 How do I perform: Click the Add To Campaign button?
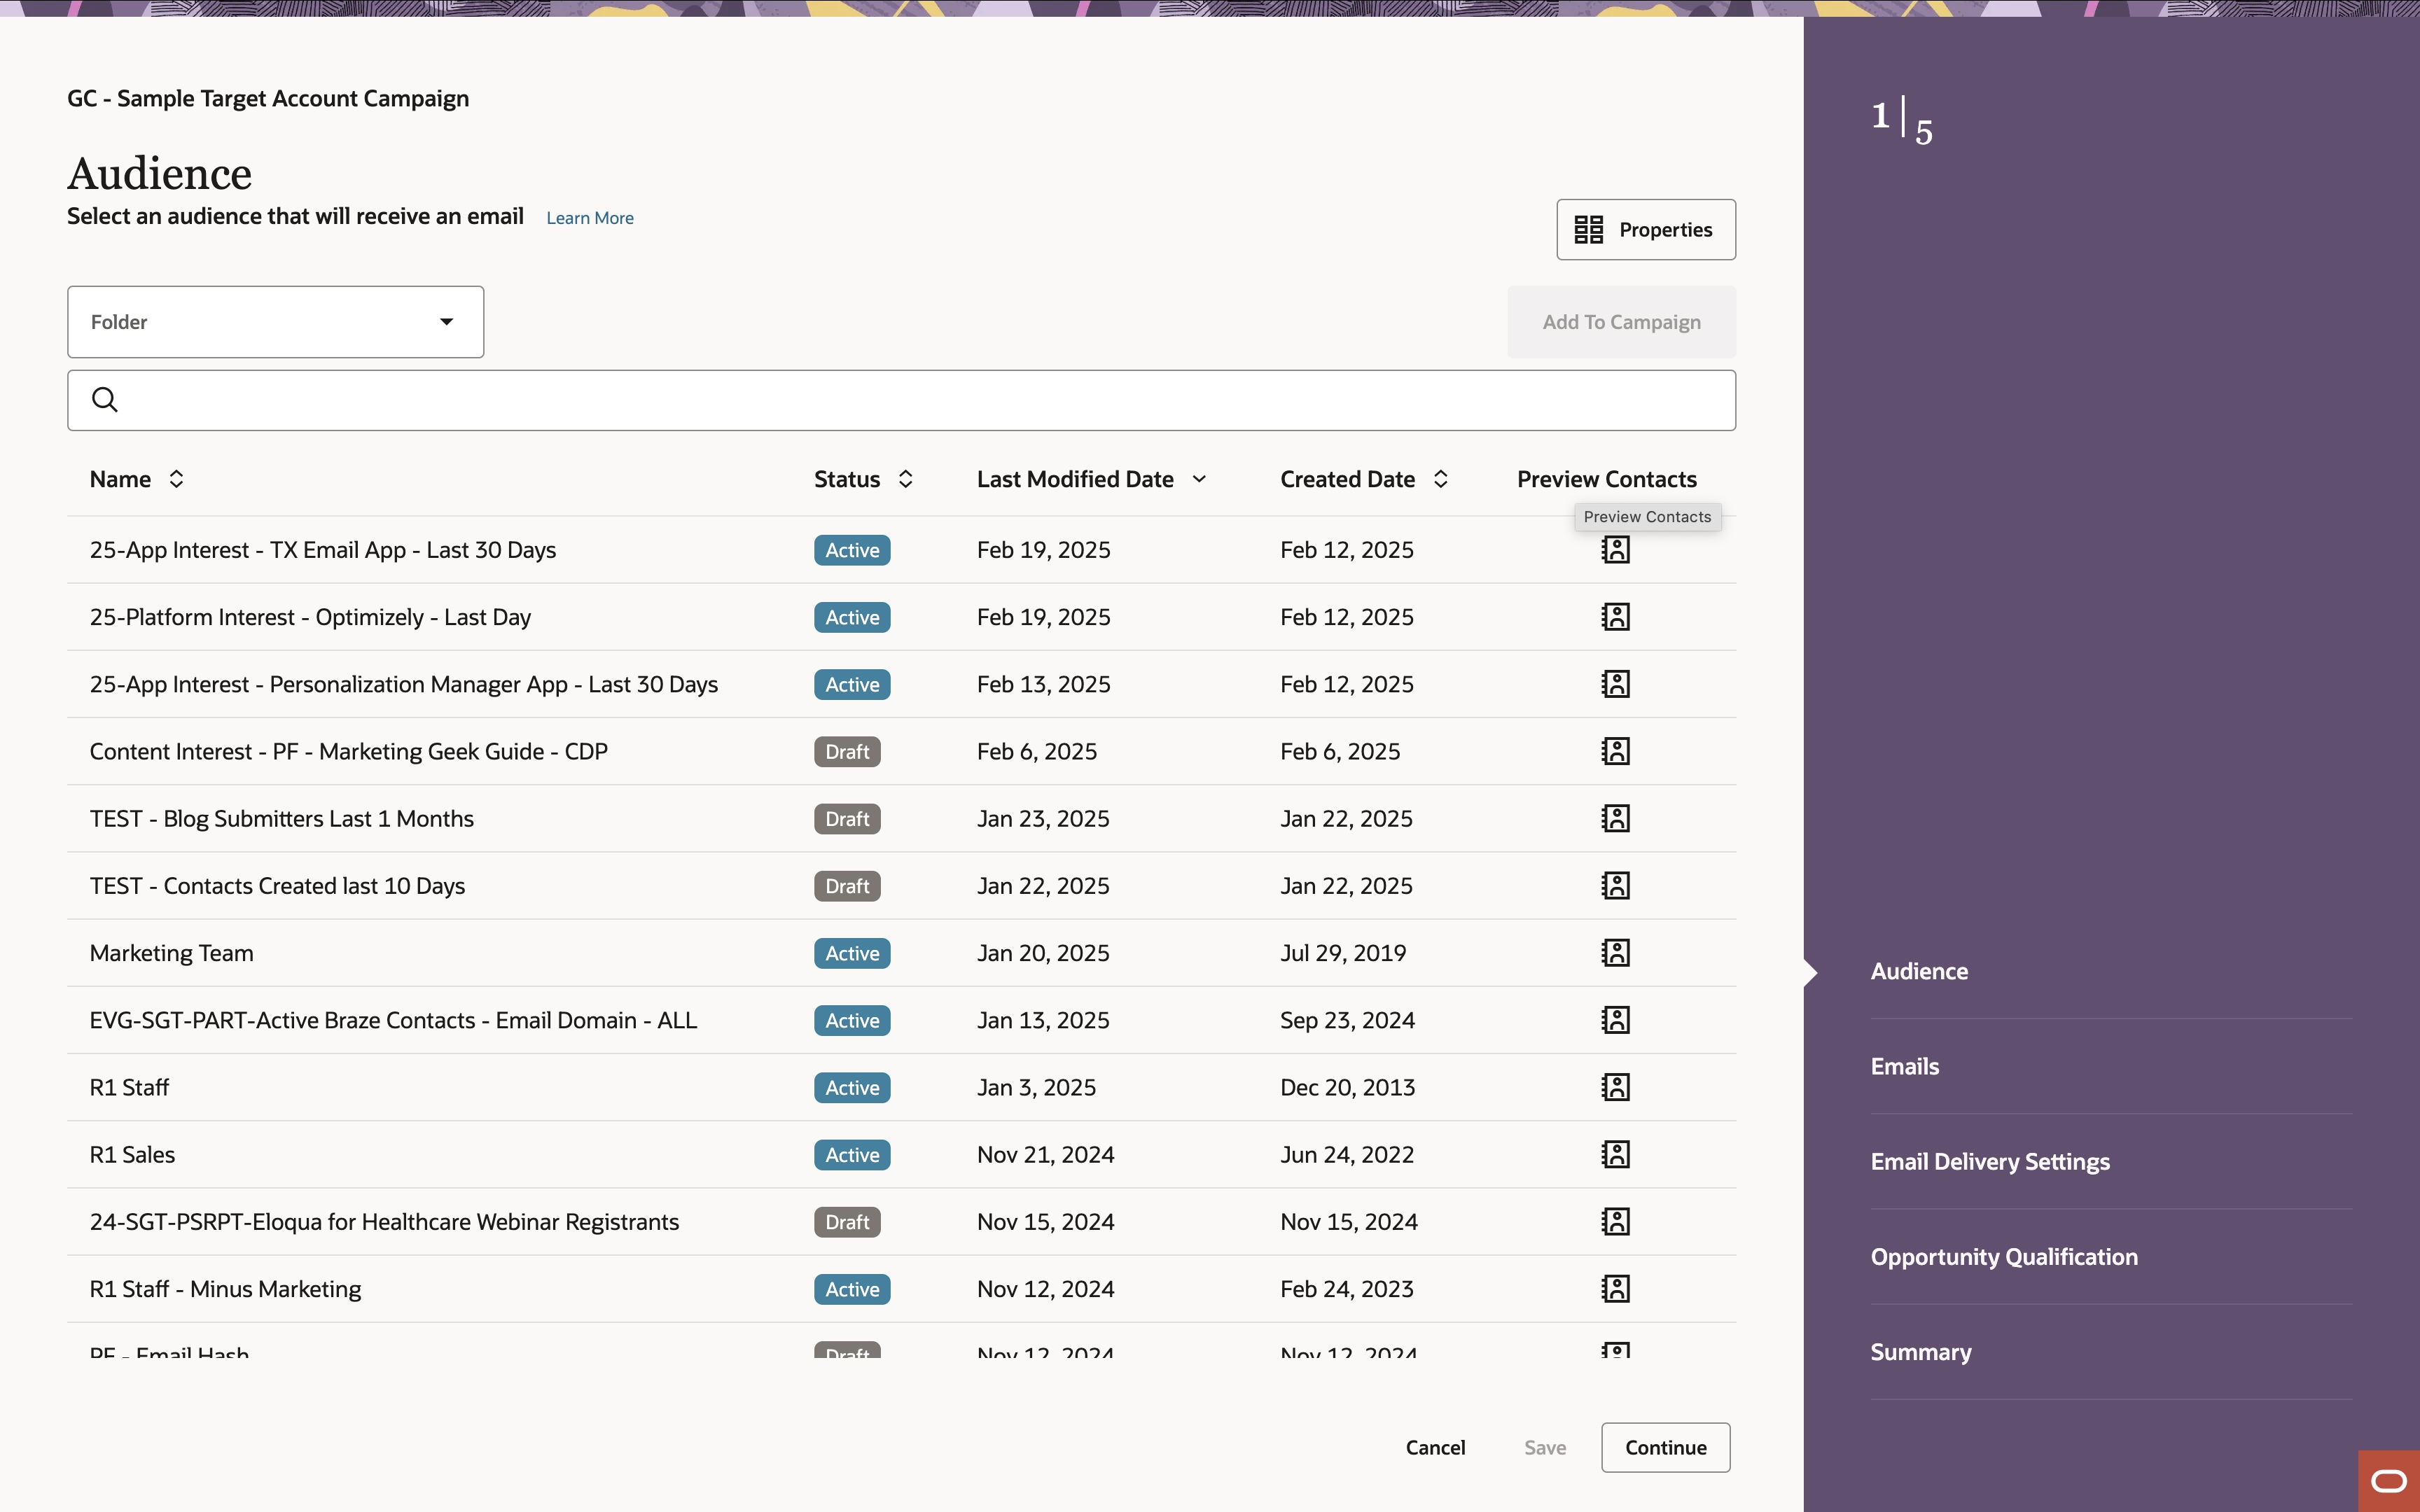coord(1621,321)
